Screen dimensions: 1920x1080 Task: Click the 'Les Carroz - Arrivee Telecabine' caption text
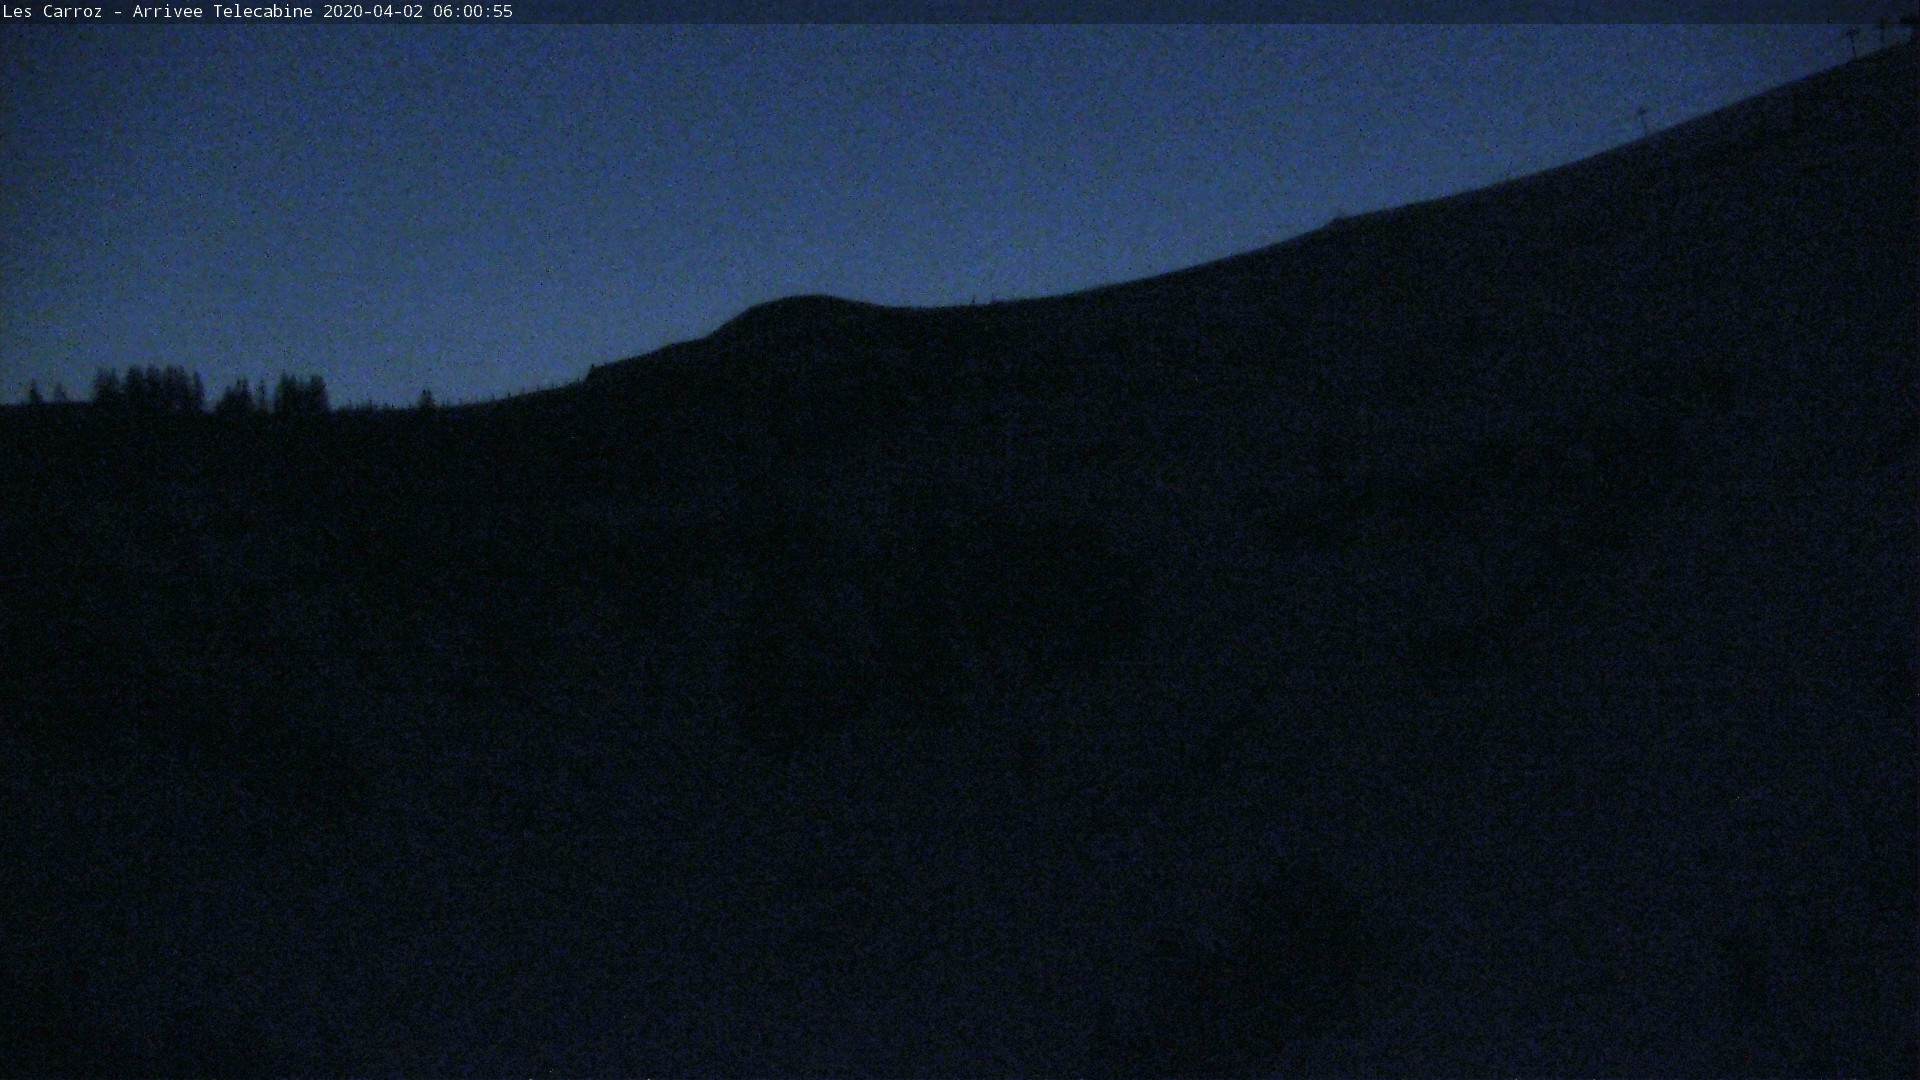point(158,11)
